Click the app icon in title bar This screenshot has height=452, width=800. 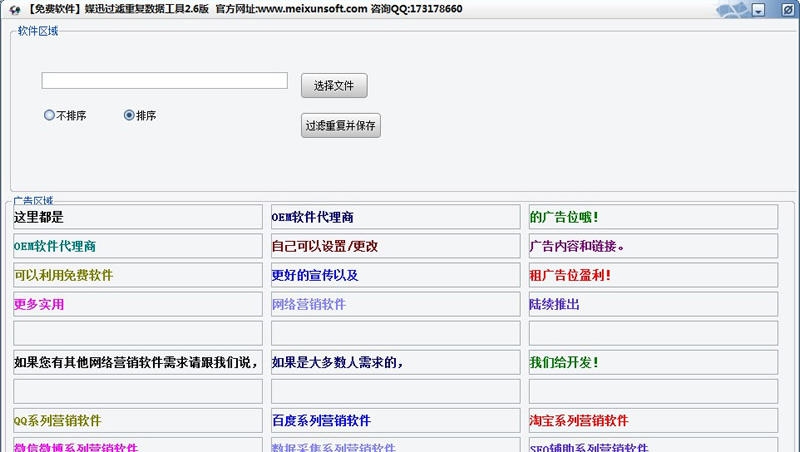[x=14, y=9]
